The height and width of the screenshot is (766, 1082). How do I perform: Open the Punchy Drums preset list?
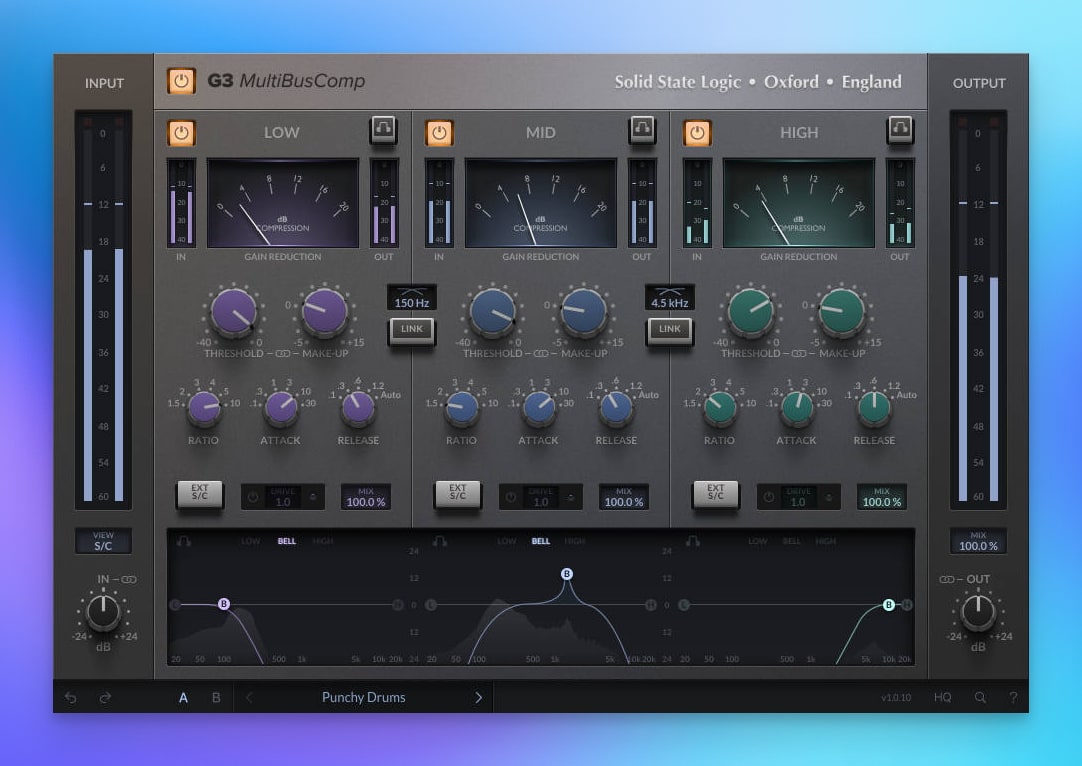pos(363,698)
